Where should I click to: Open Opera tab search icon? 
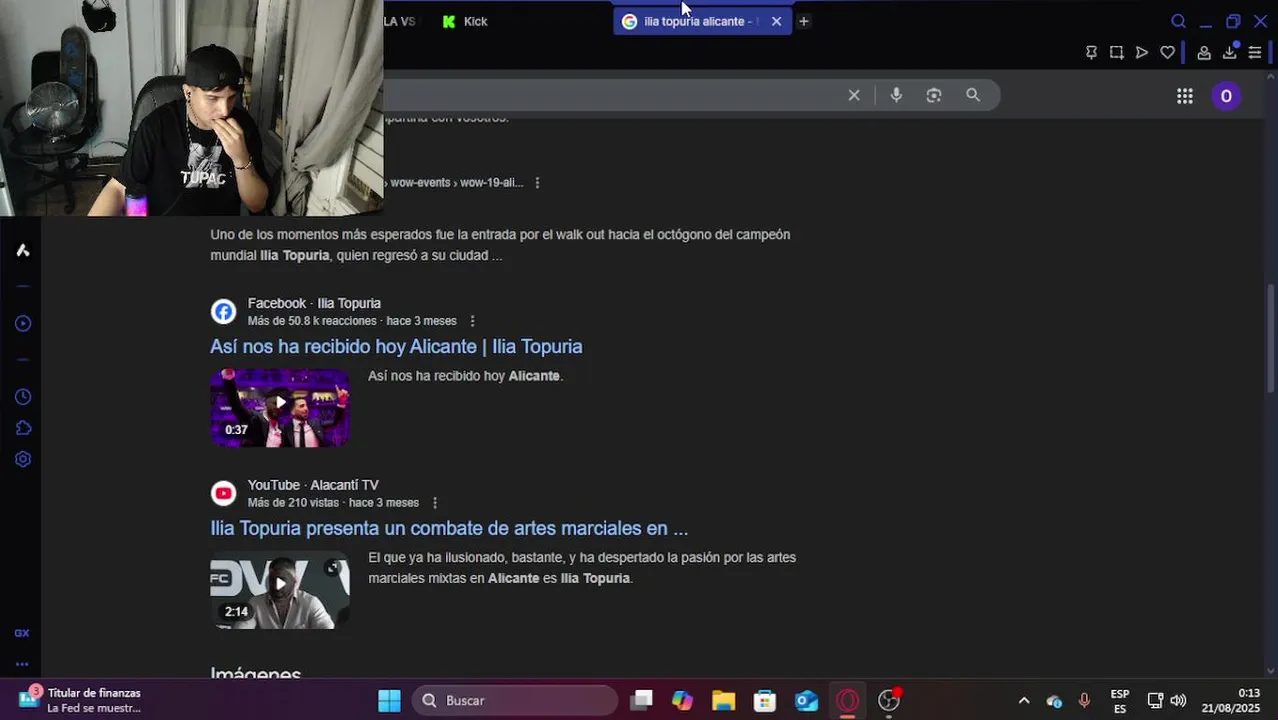[x=1178, y=21]
